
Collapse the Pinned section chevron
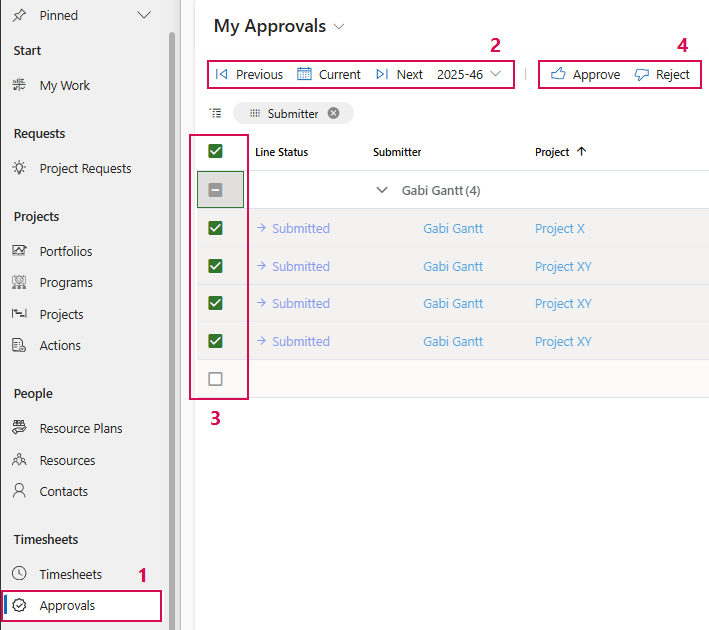(144, 15)
